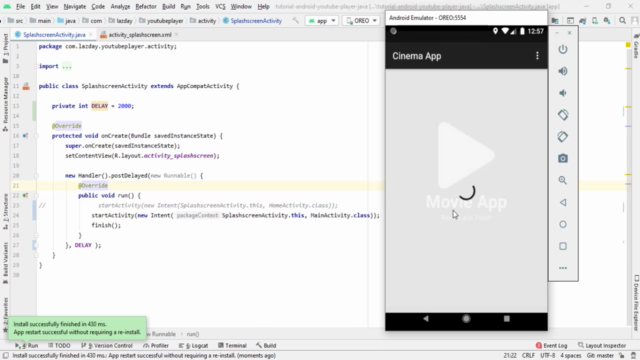
Task: Open the Edit menu
Action: click(x=36, y=7)
